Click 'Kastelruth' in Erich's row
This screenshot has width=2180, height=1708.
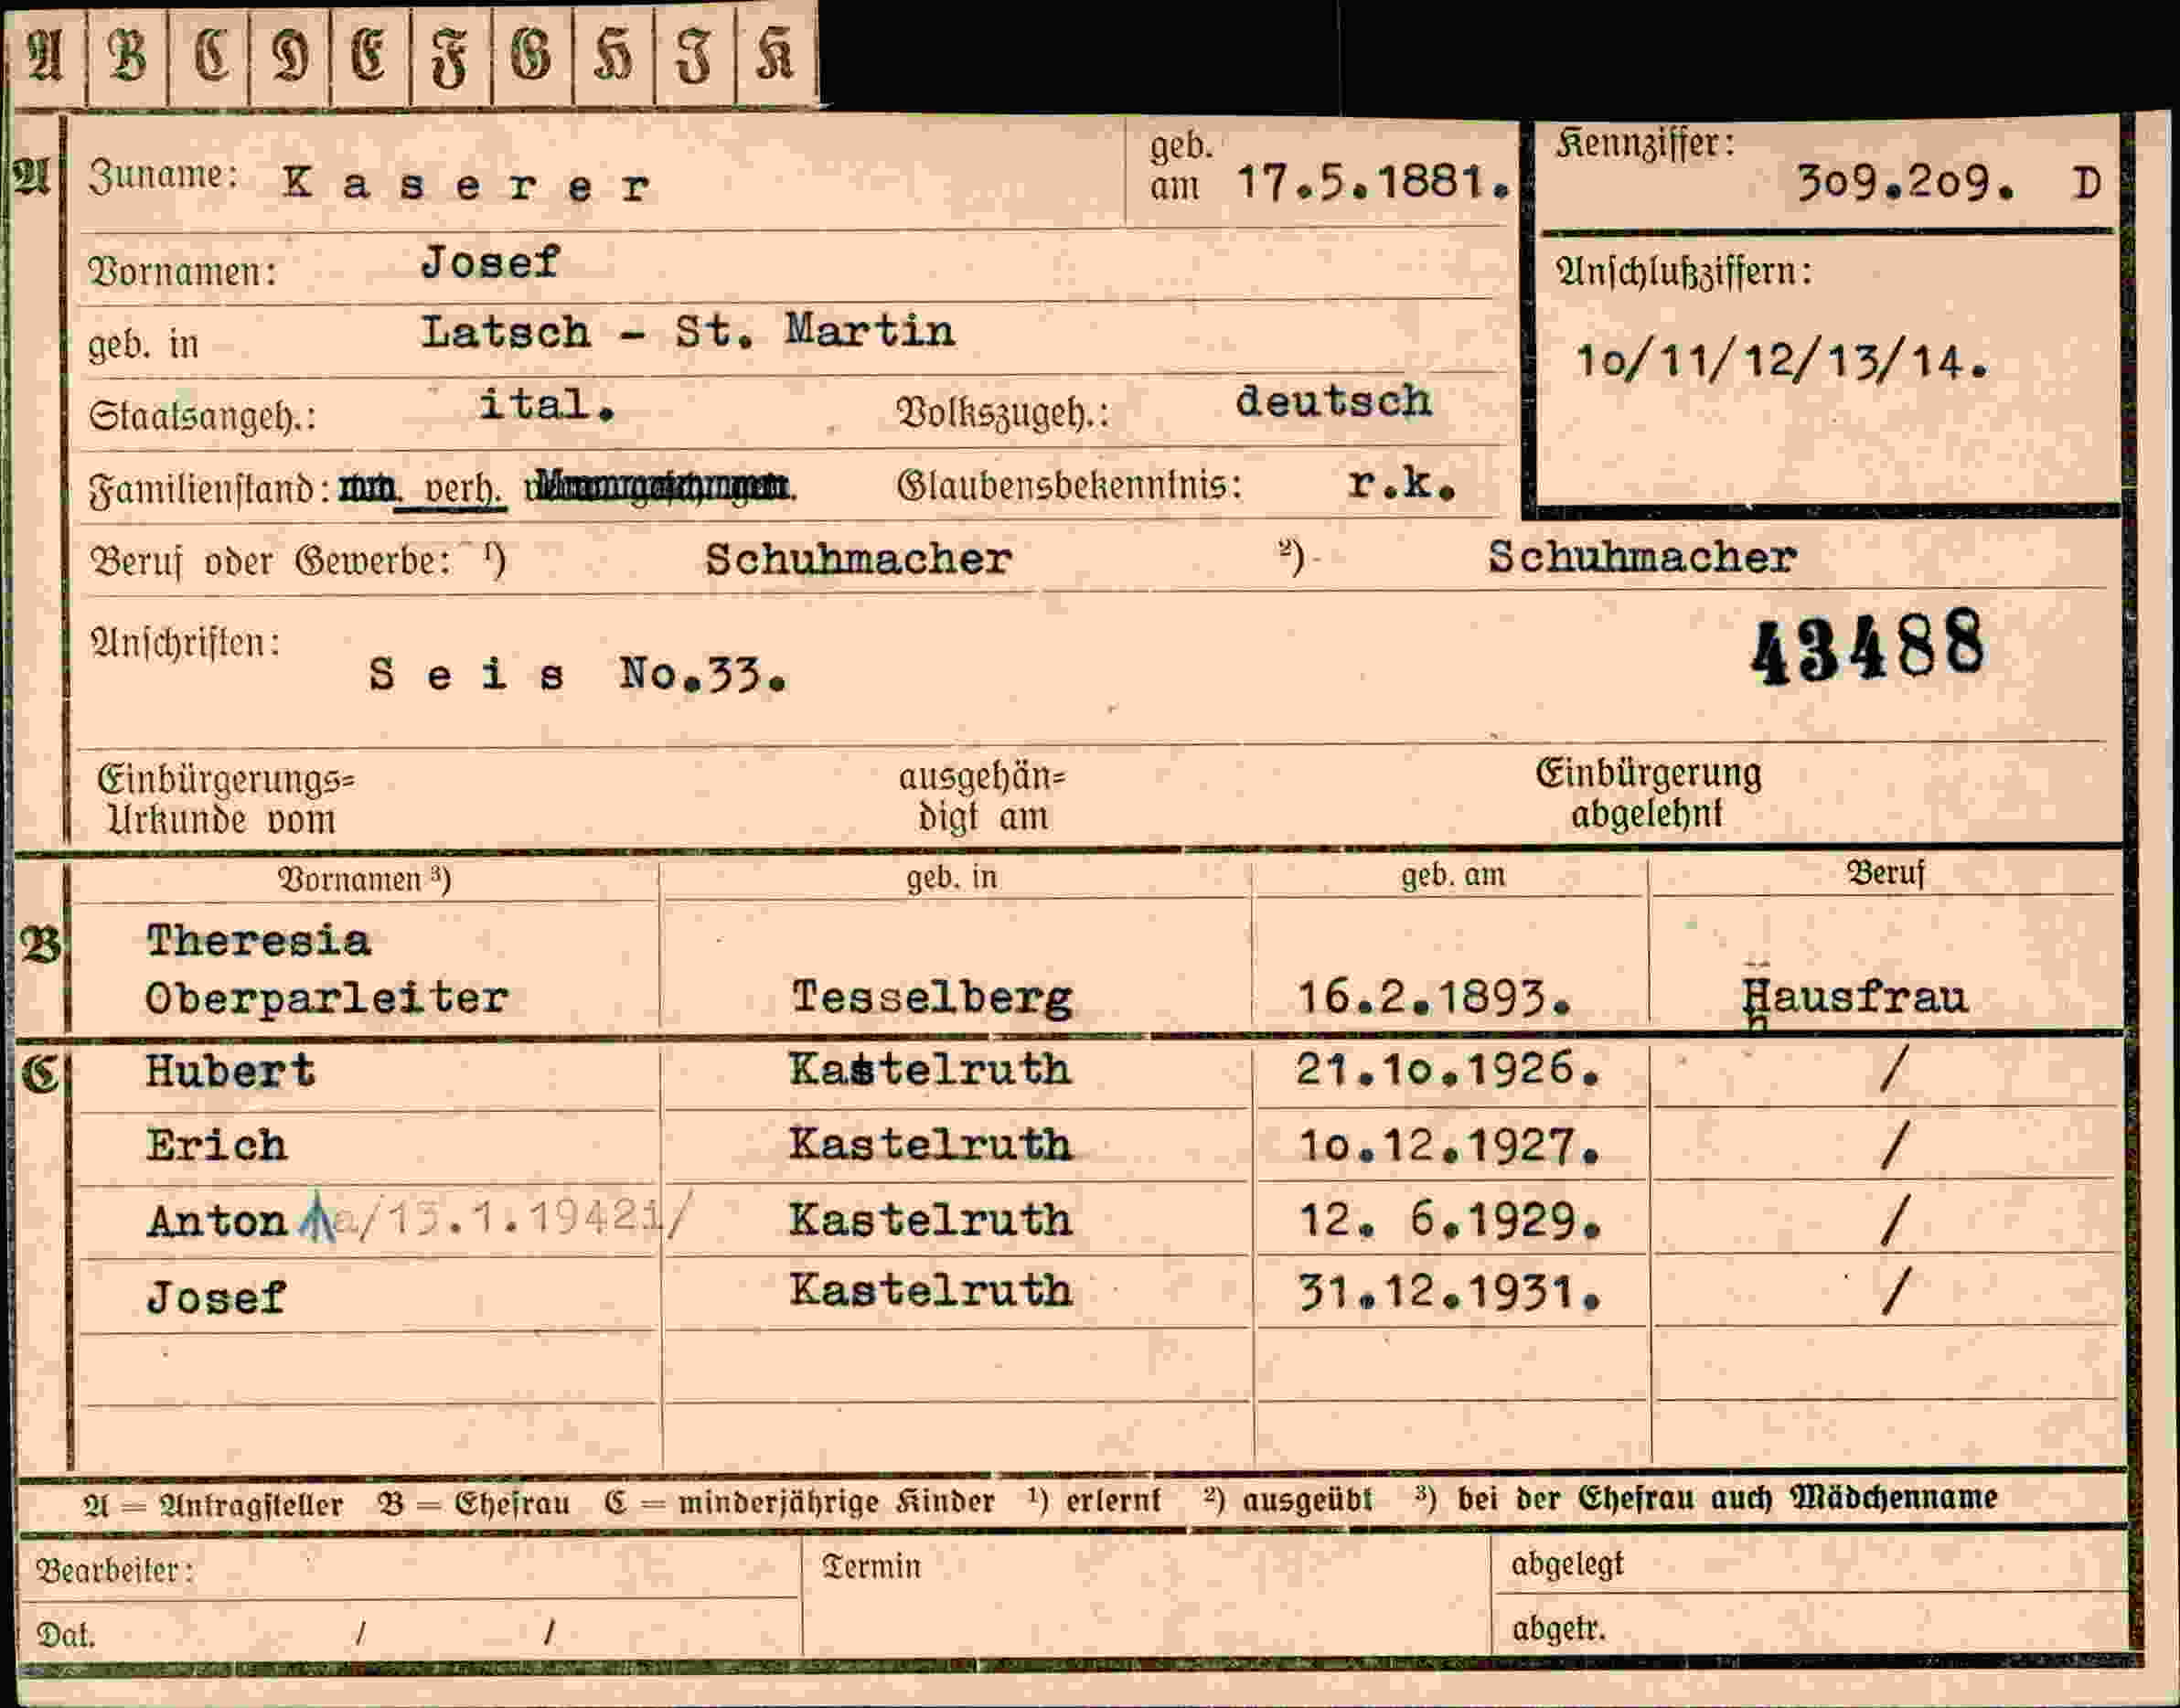[929, 1144]
